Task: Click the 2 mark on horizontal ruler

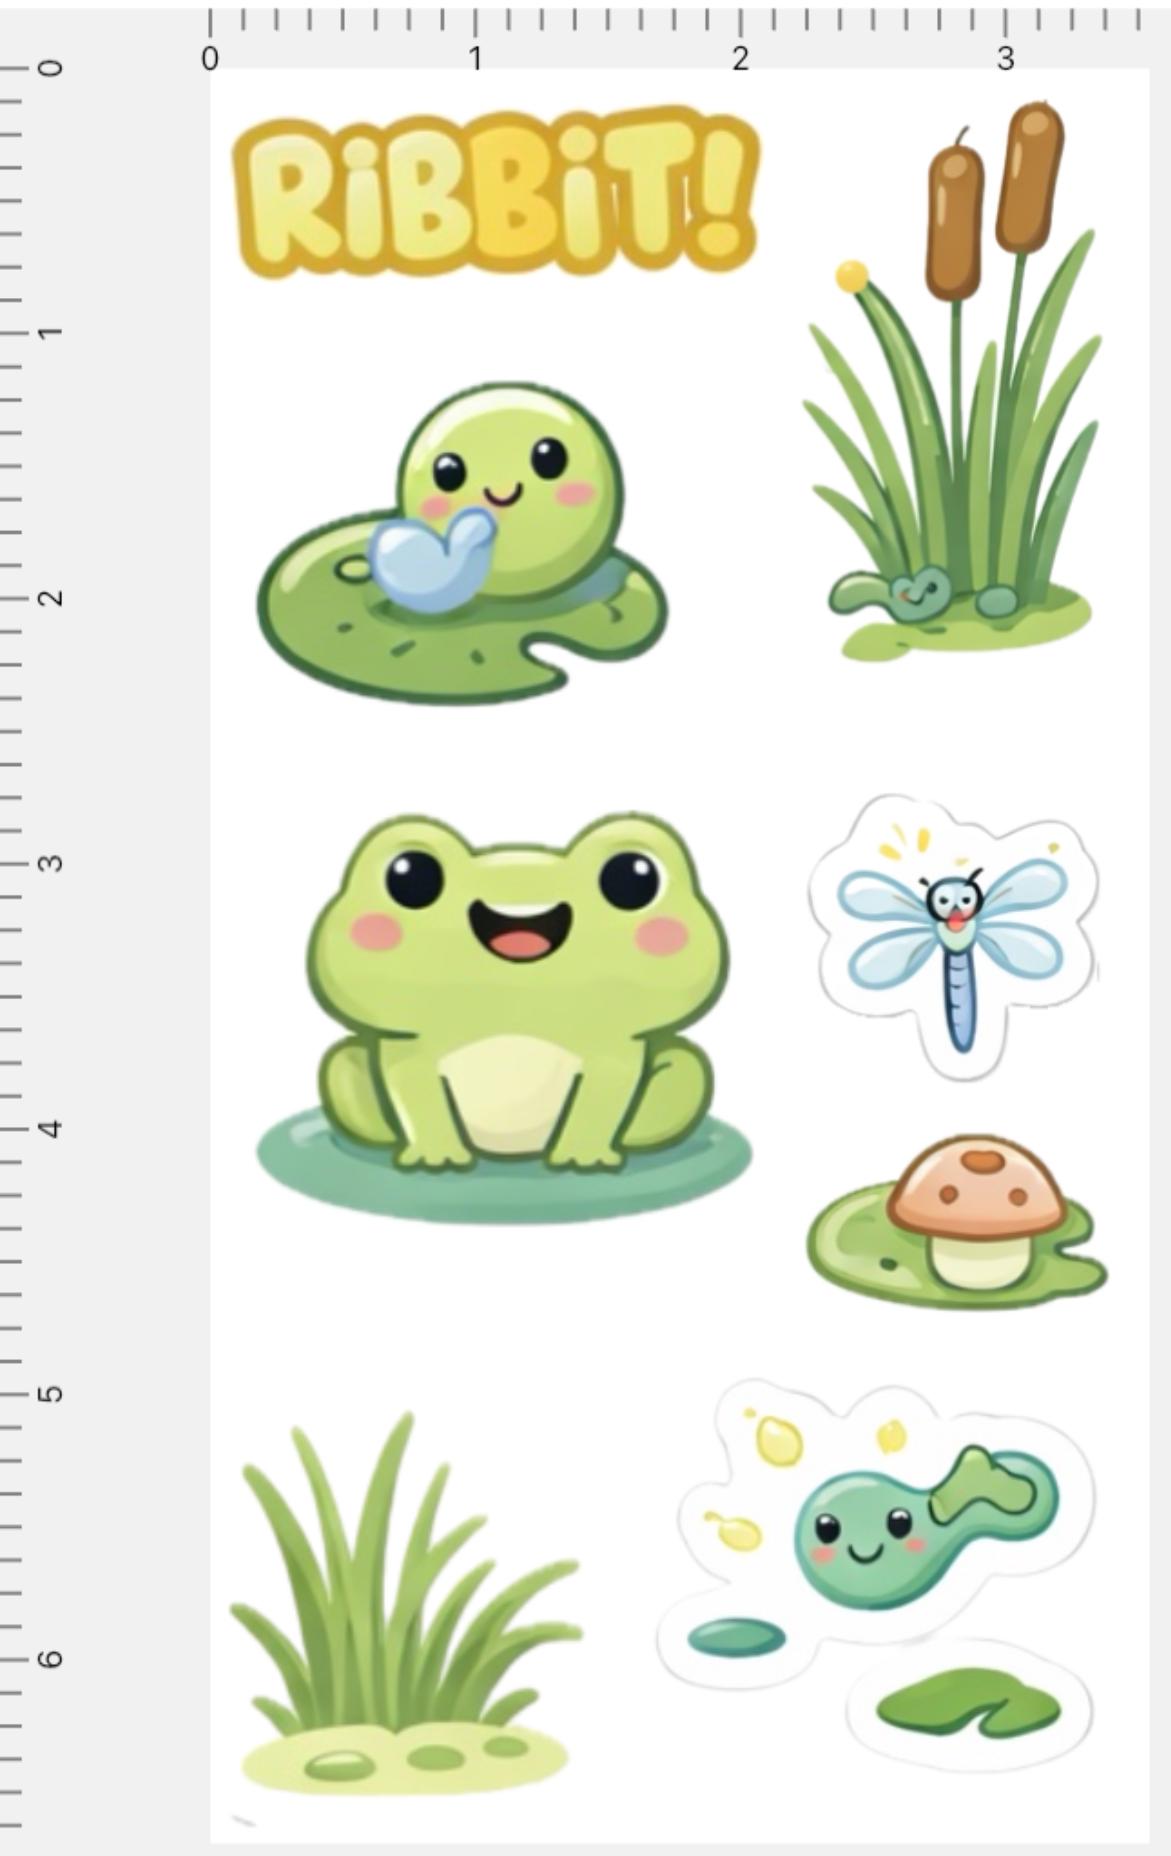Action: pos(740,59)
